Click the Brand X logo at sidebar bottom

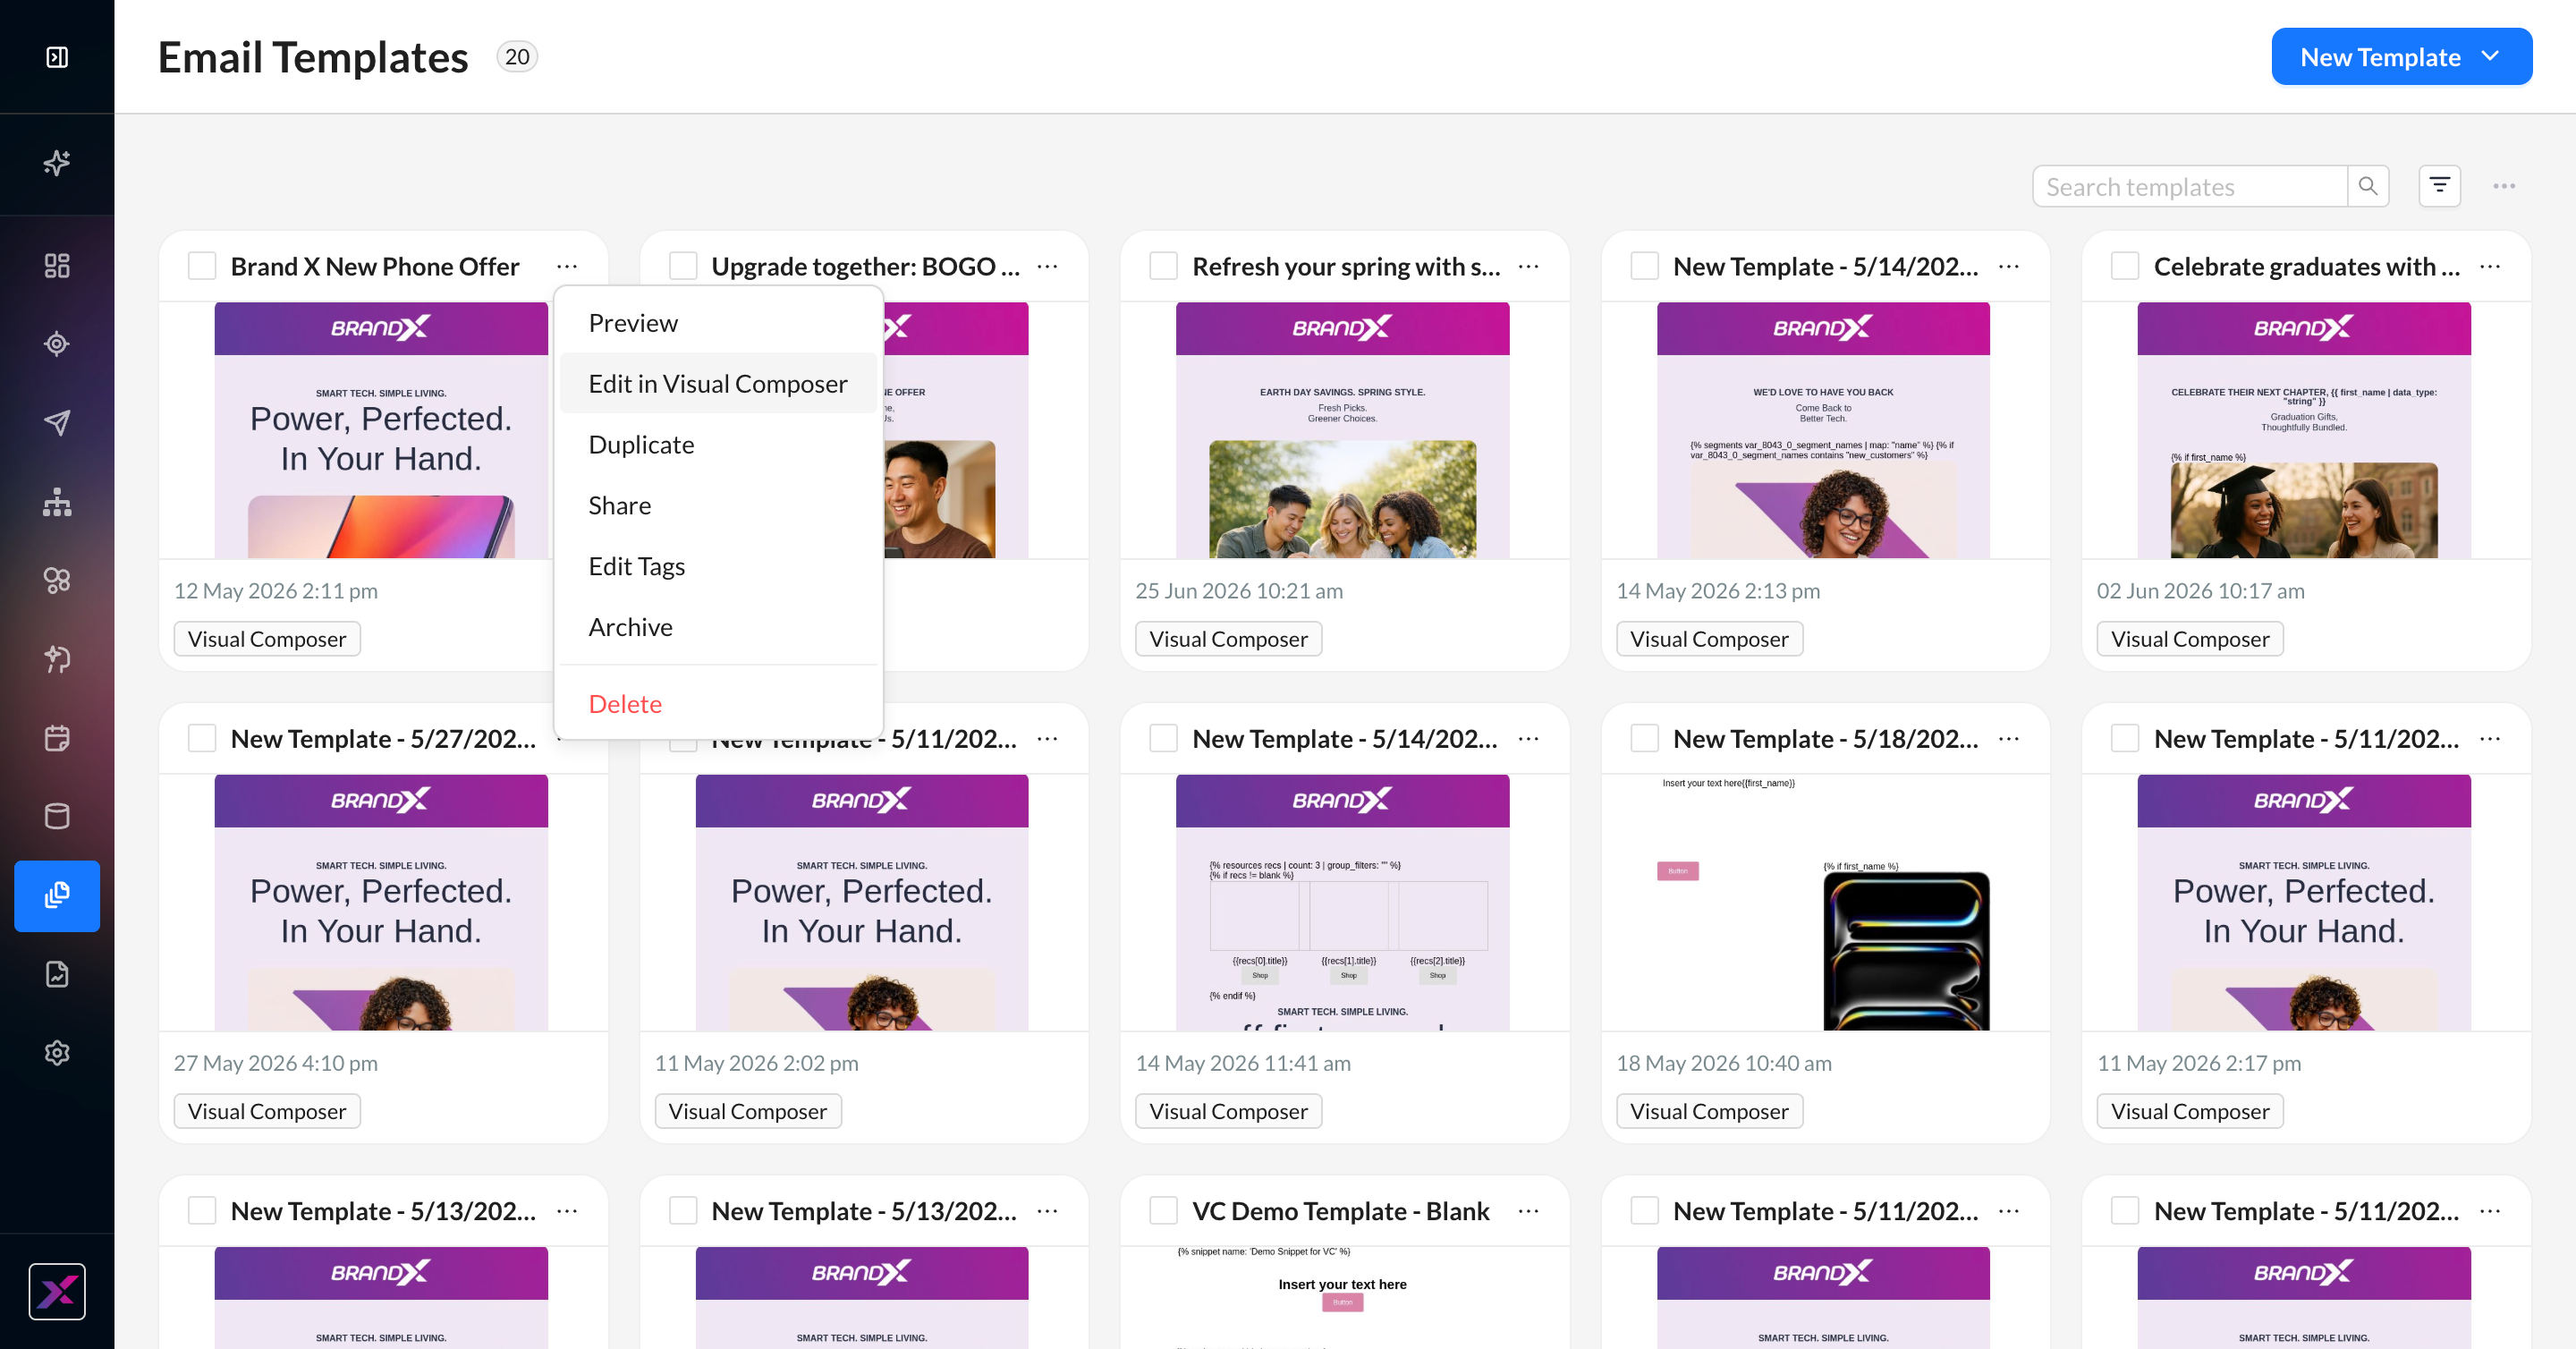click(x=57, y=1291)
